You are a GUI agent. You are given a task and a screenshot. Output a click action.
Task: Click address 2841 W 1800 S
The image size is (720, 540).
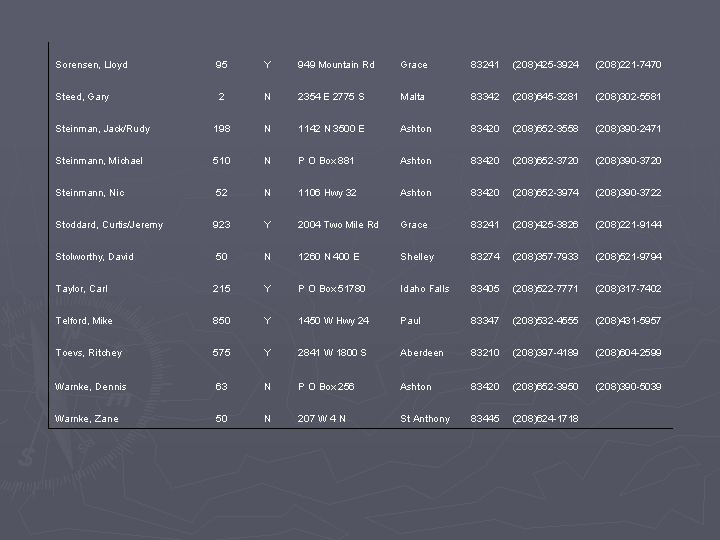pos(332,353)
